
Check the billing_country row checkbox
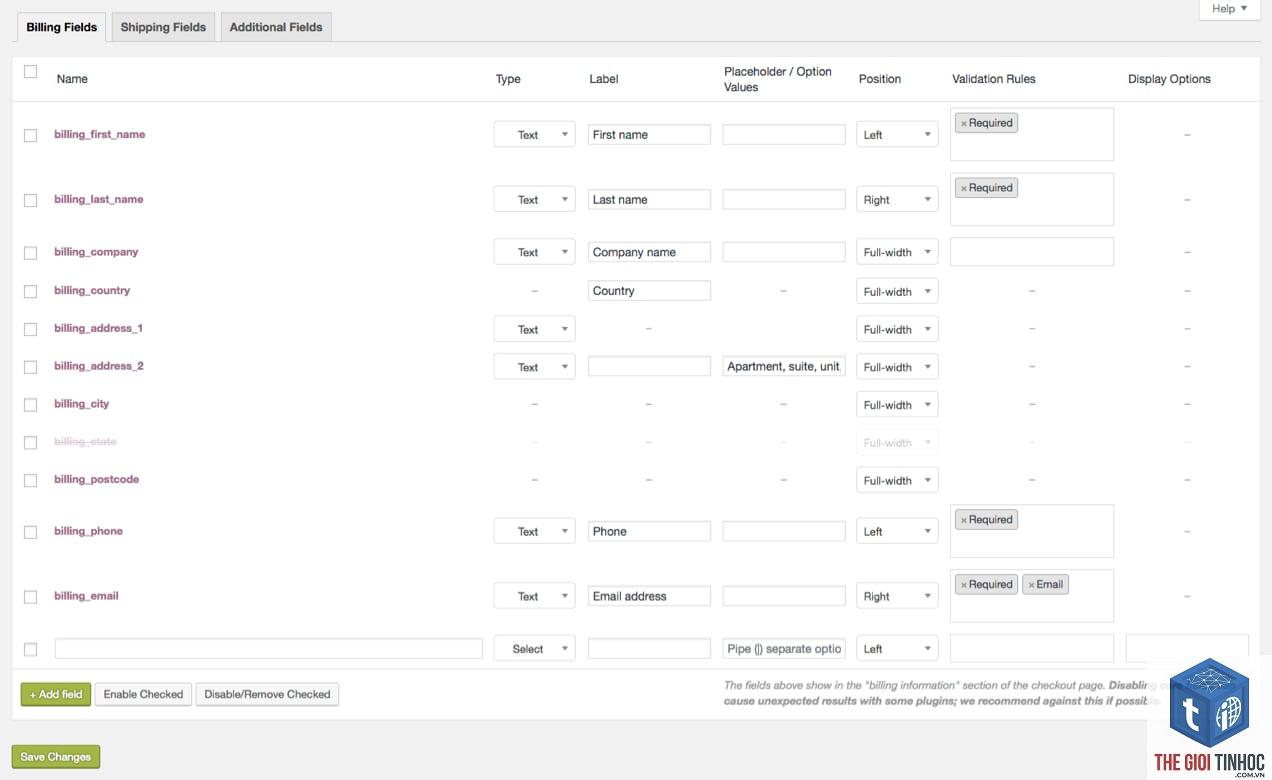tap(30, 291)
